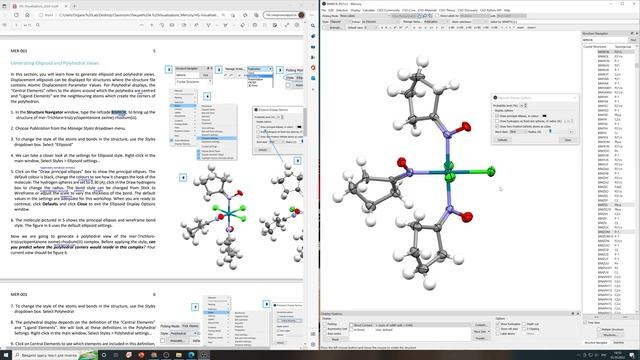Click the Manage Styles button

(x=412, y=21)
